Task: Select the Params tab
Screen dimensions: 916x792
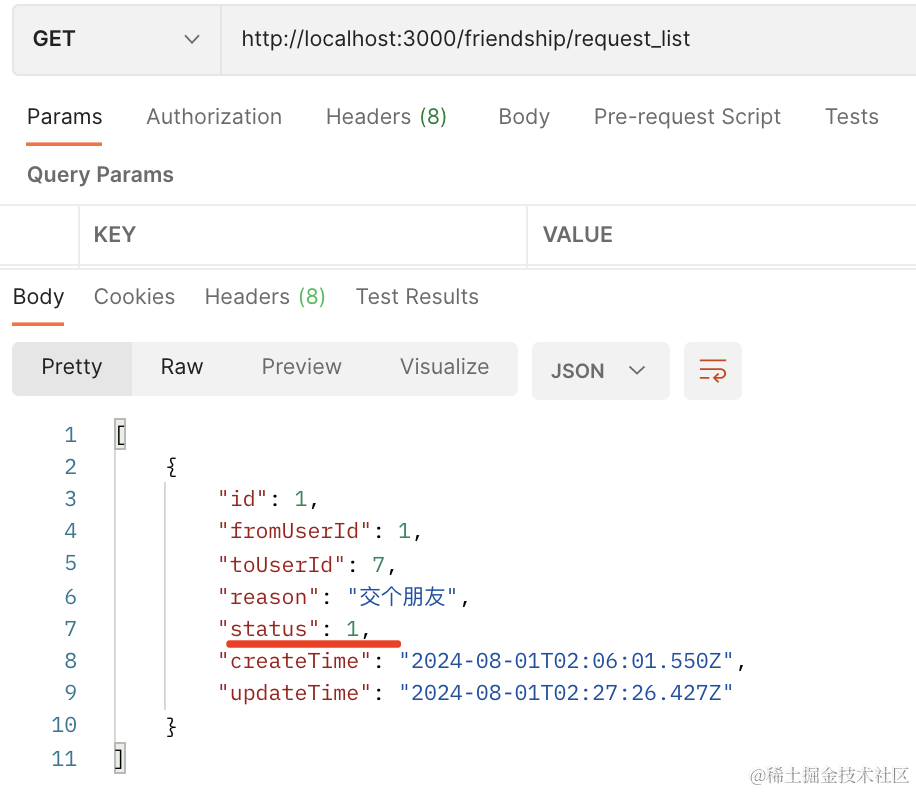Action: point(64,117)
